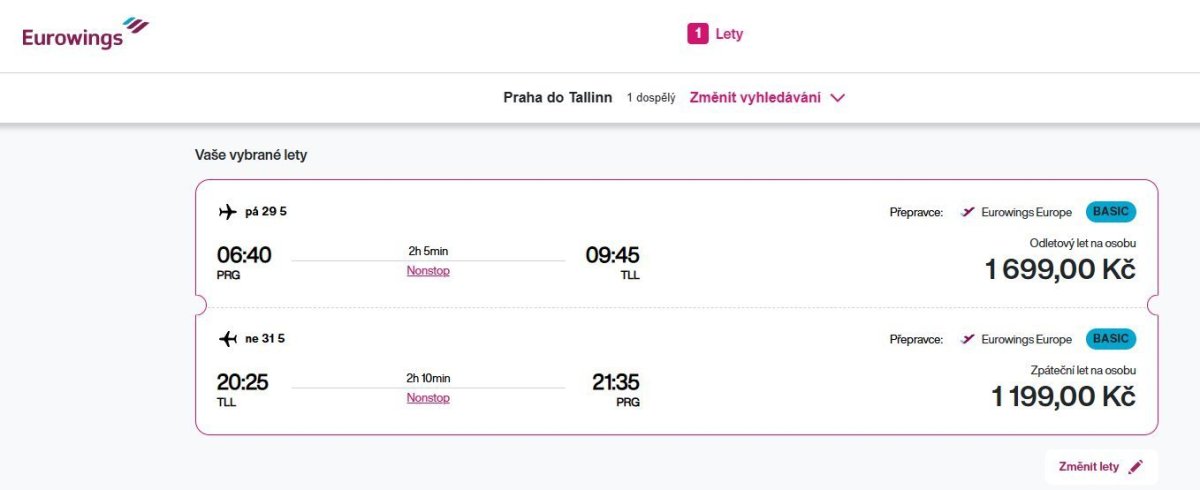Click the Změnit lety button
This screenshot has width=1200, height=490.
(x=1089, y=467)
